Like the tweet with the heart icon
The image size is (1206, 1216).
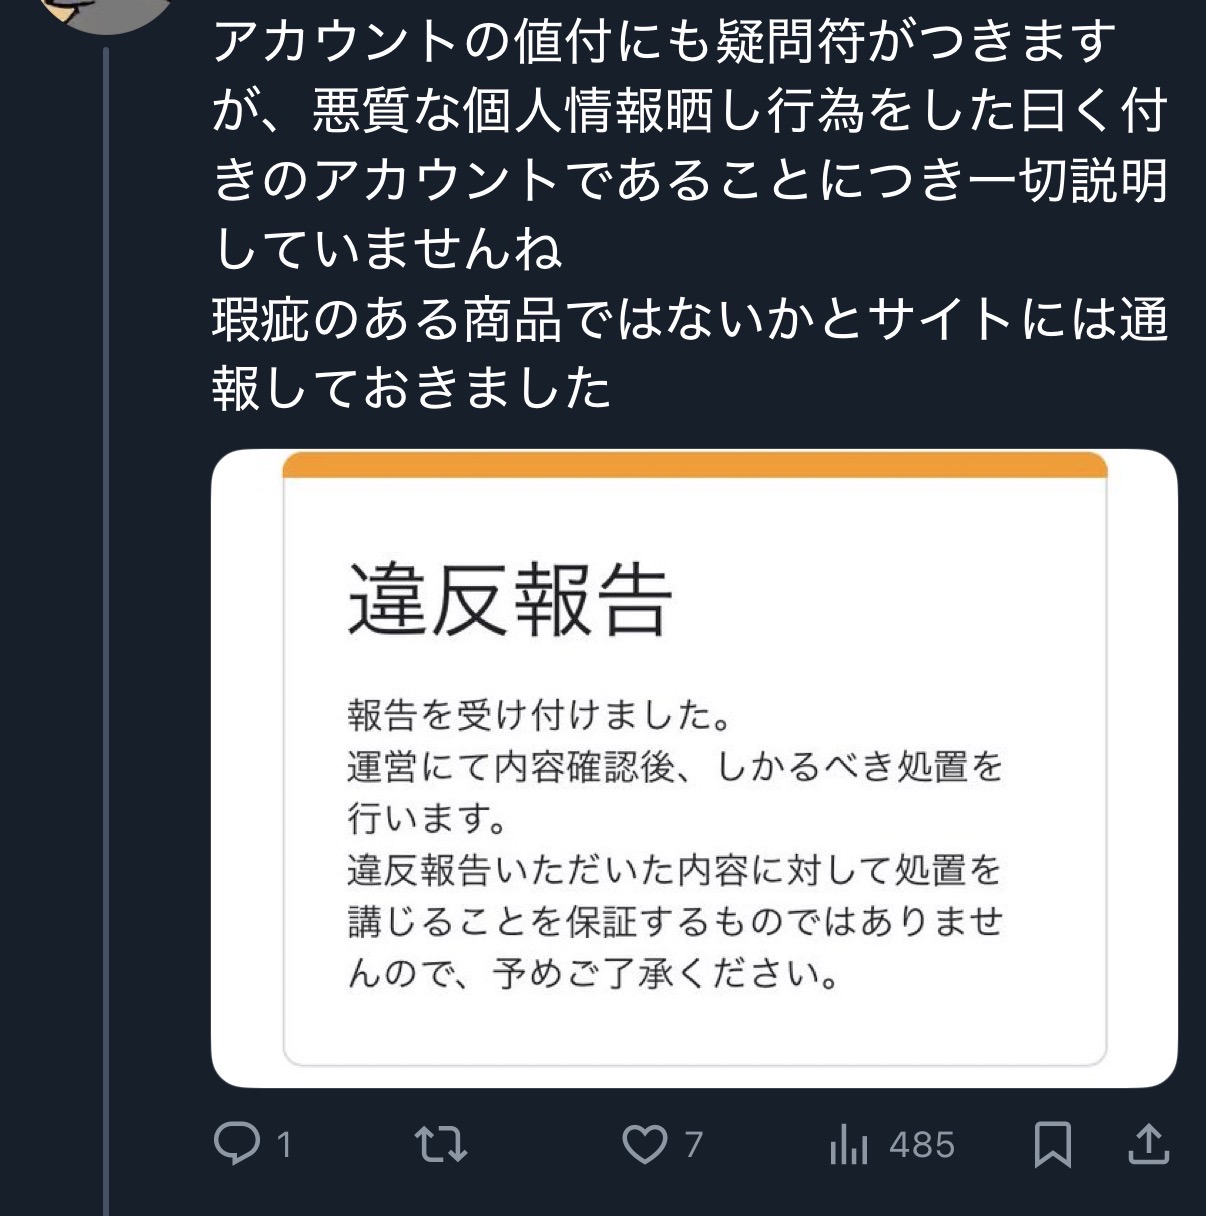click(x=645, y=1144)
